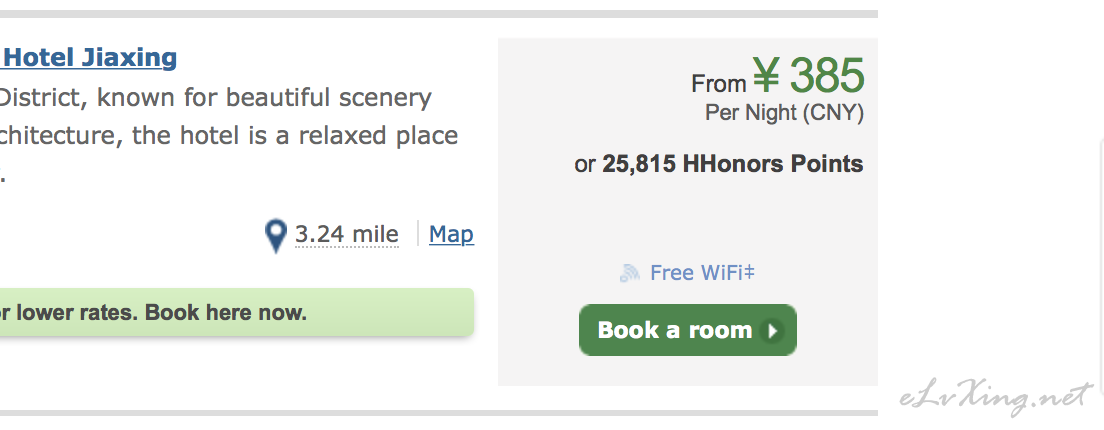This screenshot has height=430, width=1104.
Task: Click the 'beautiful scenery' description line
Action: click(x=215, y=97)
